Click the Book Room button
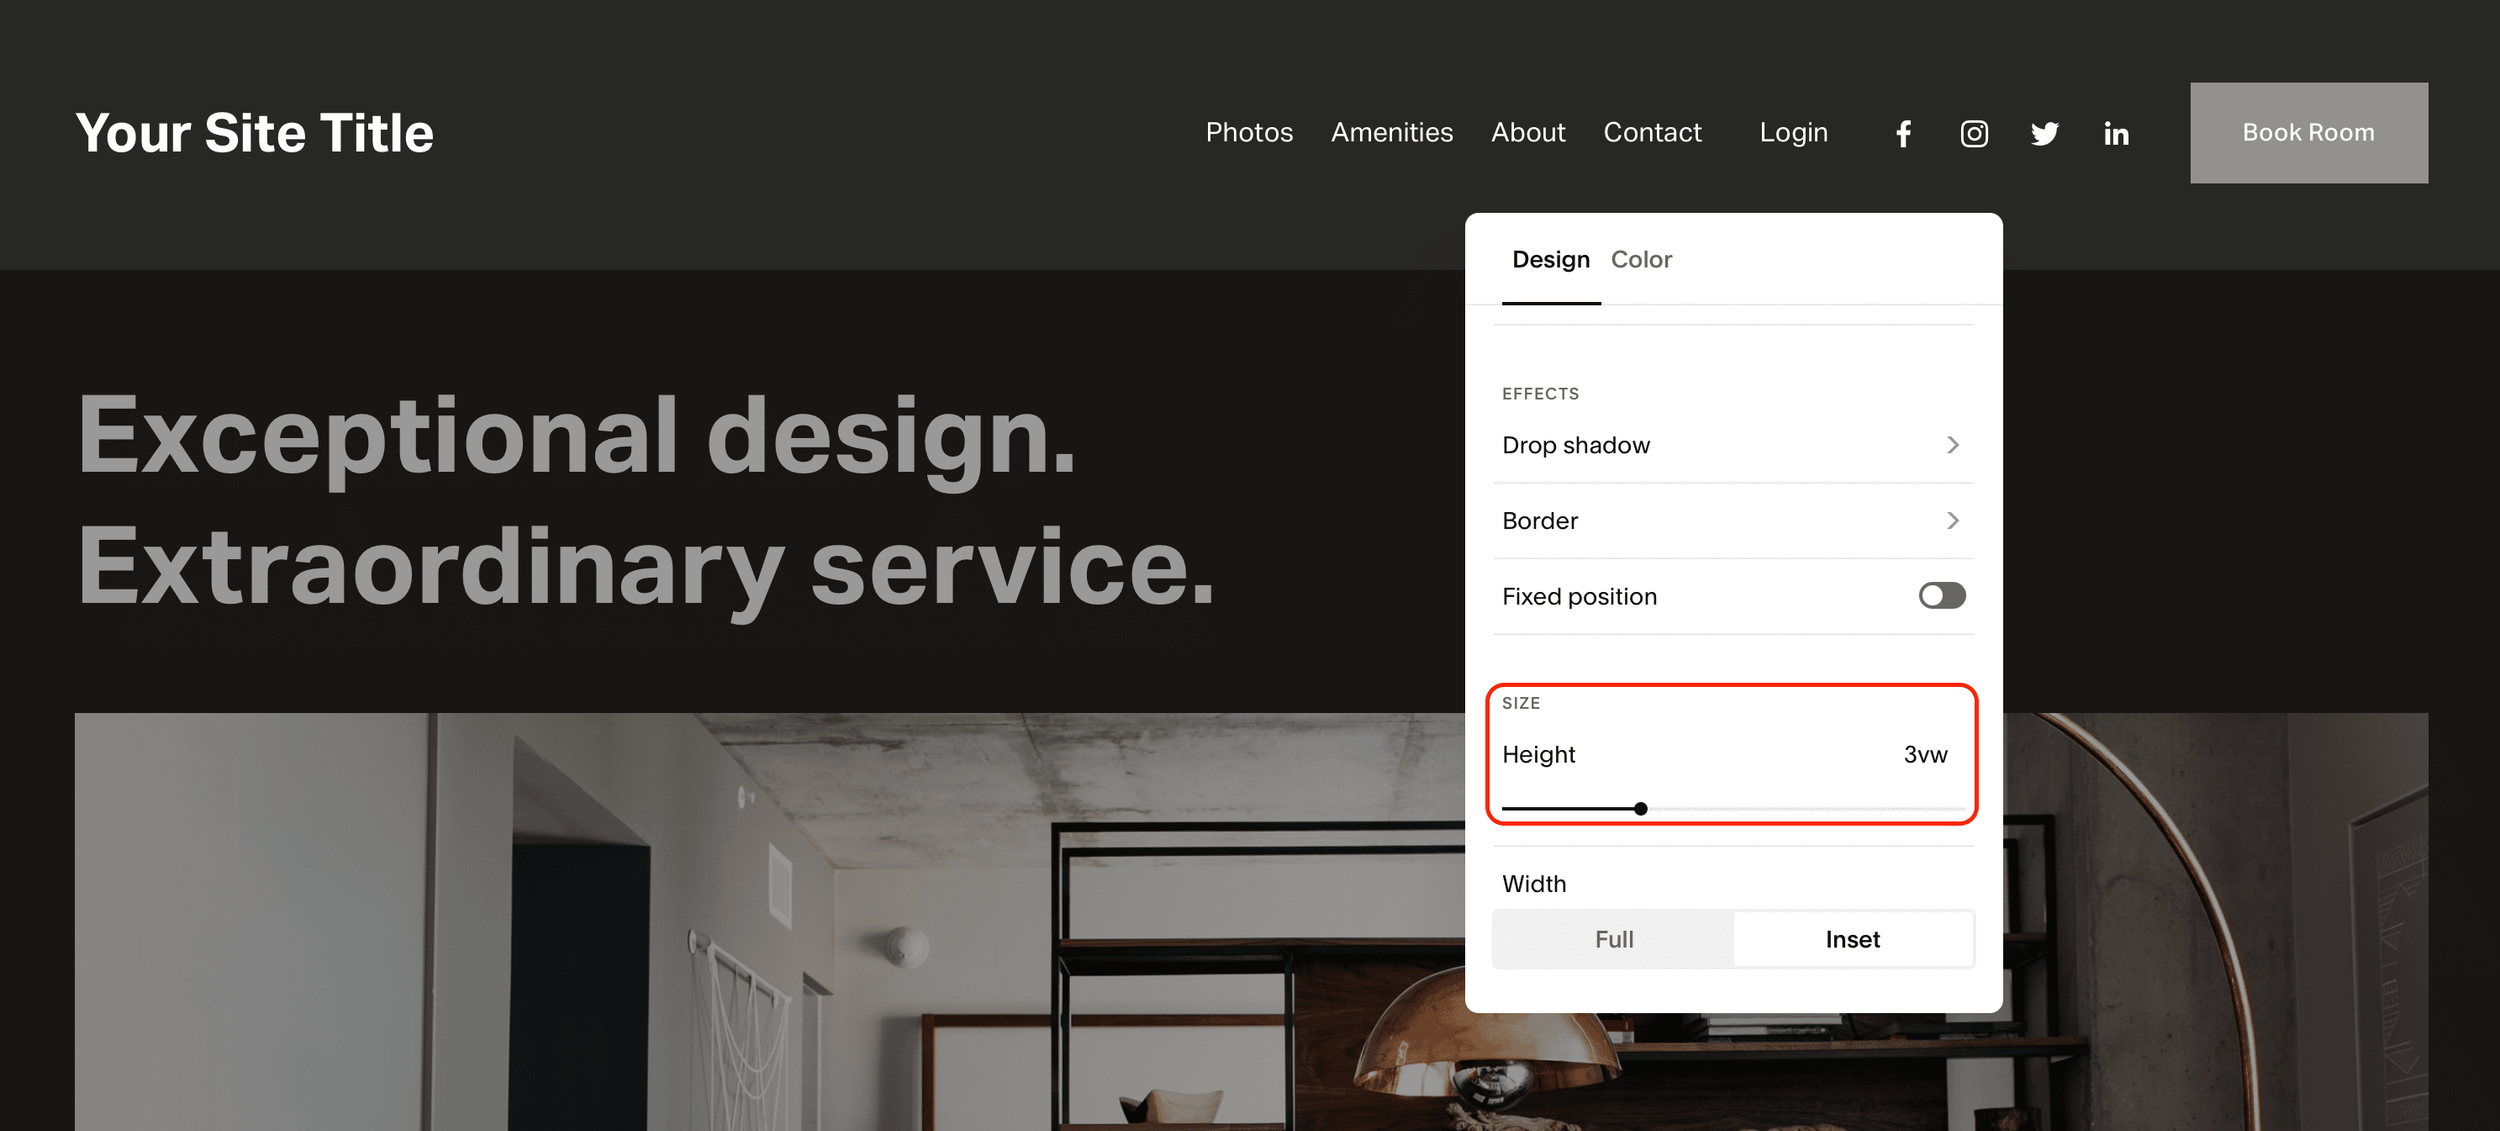This screenshot has width=2500, height=1131. tap(2308, 132)
